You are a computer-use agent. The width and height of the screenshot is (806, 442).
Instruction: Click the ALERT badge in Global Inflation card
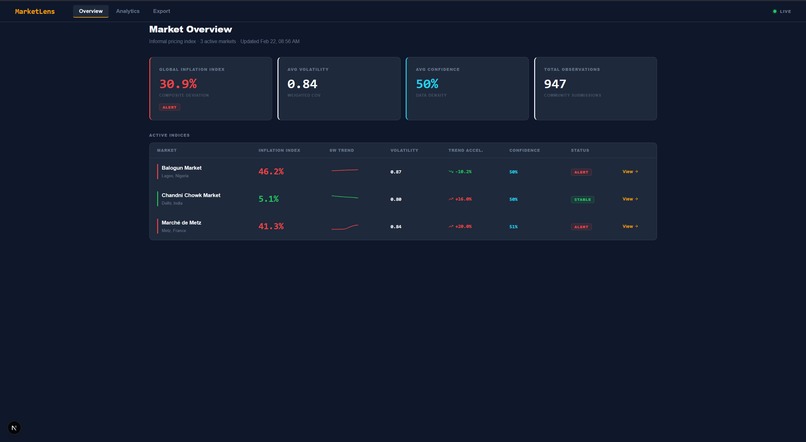tap(170, 107)
